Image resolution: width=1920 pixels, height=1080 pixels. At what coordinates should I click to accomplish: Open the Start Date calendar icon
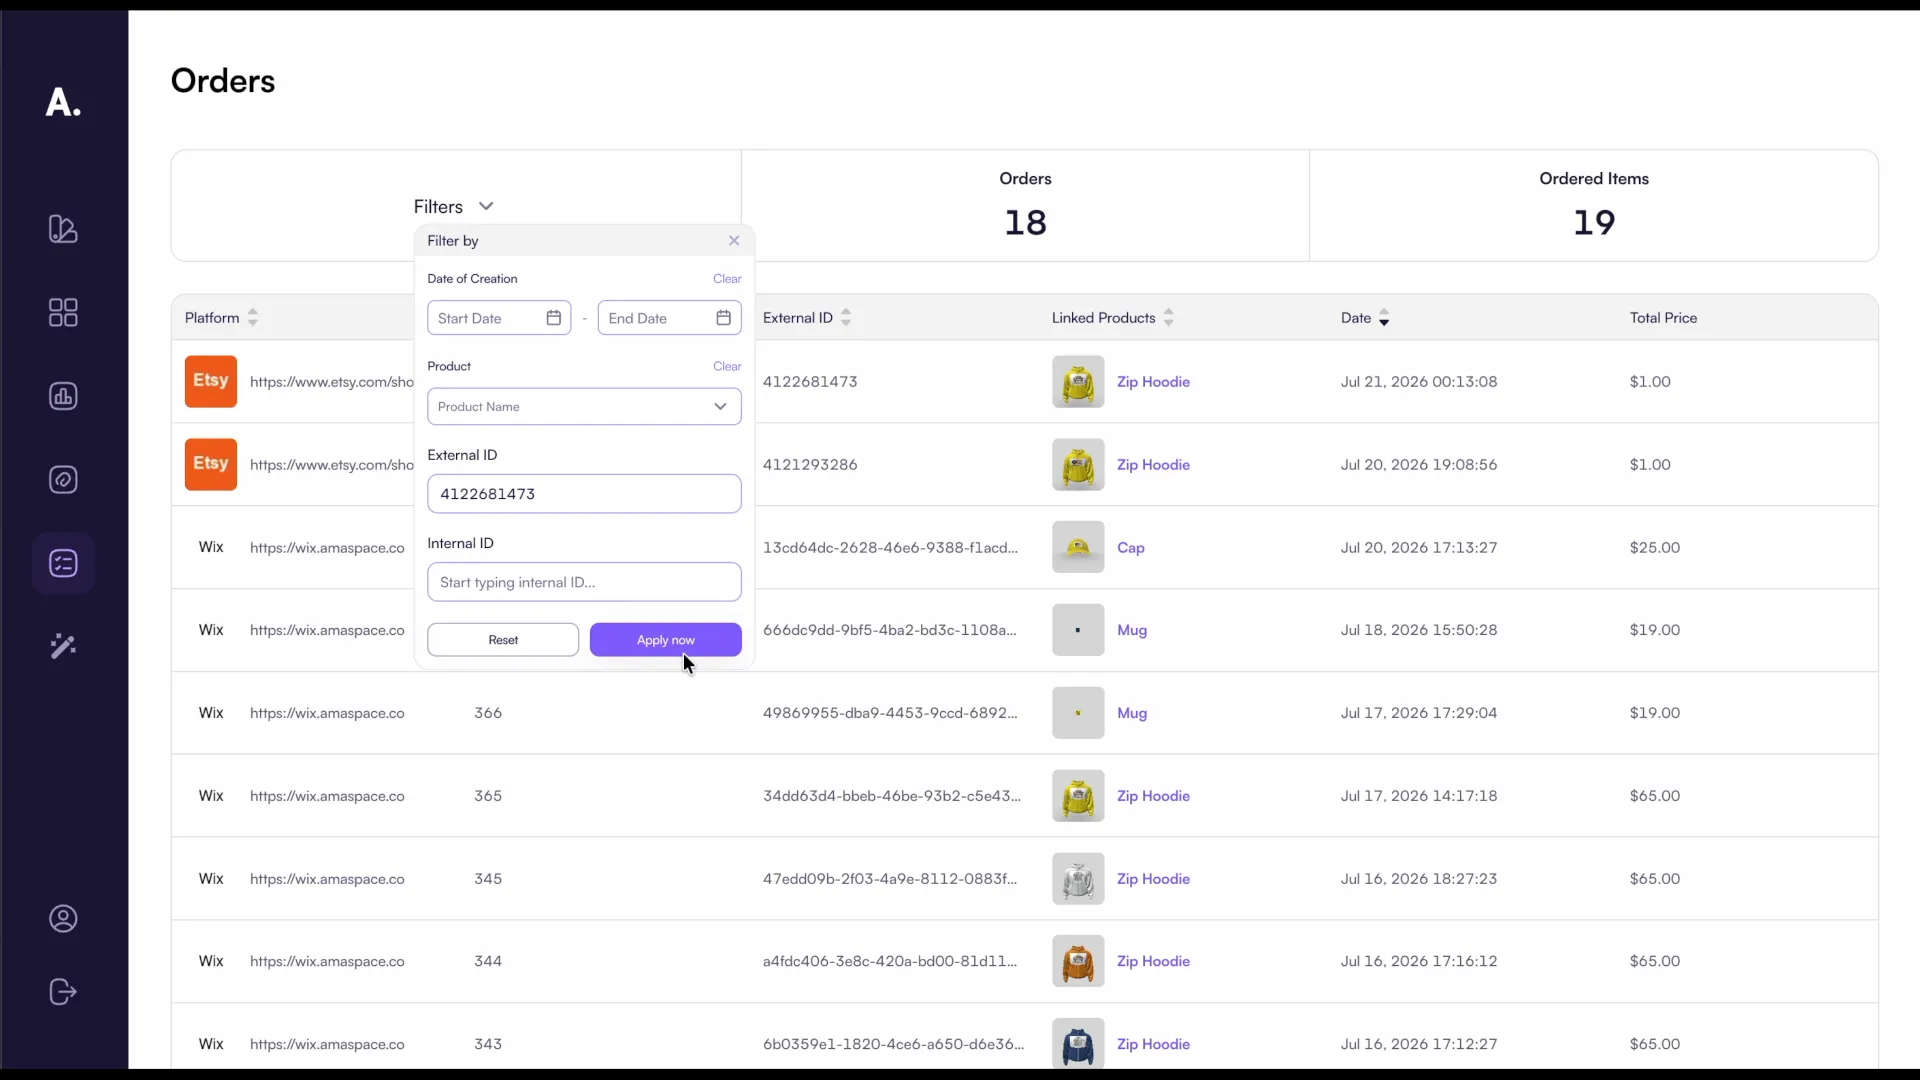pyautogui.click(x=554, y=318)
